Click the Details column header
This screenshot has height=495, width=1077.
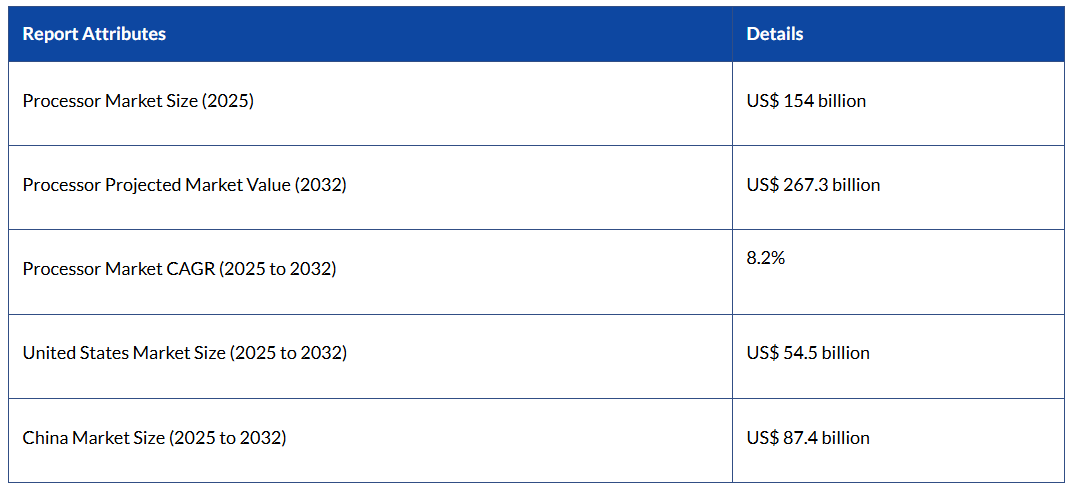tap(774, 34)
